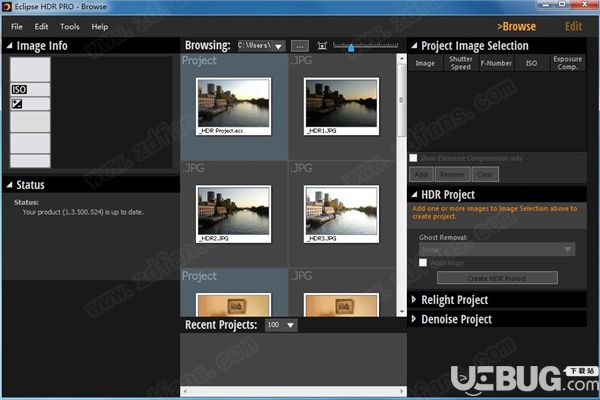
Task: Click the browse folder ellipsis button
Action: (x=300, y=46)
